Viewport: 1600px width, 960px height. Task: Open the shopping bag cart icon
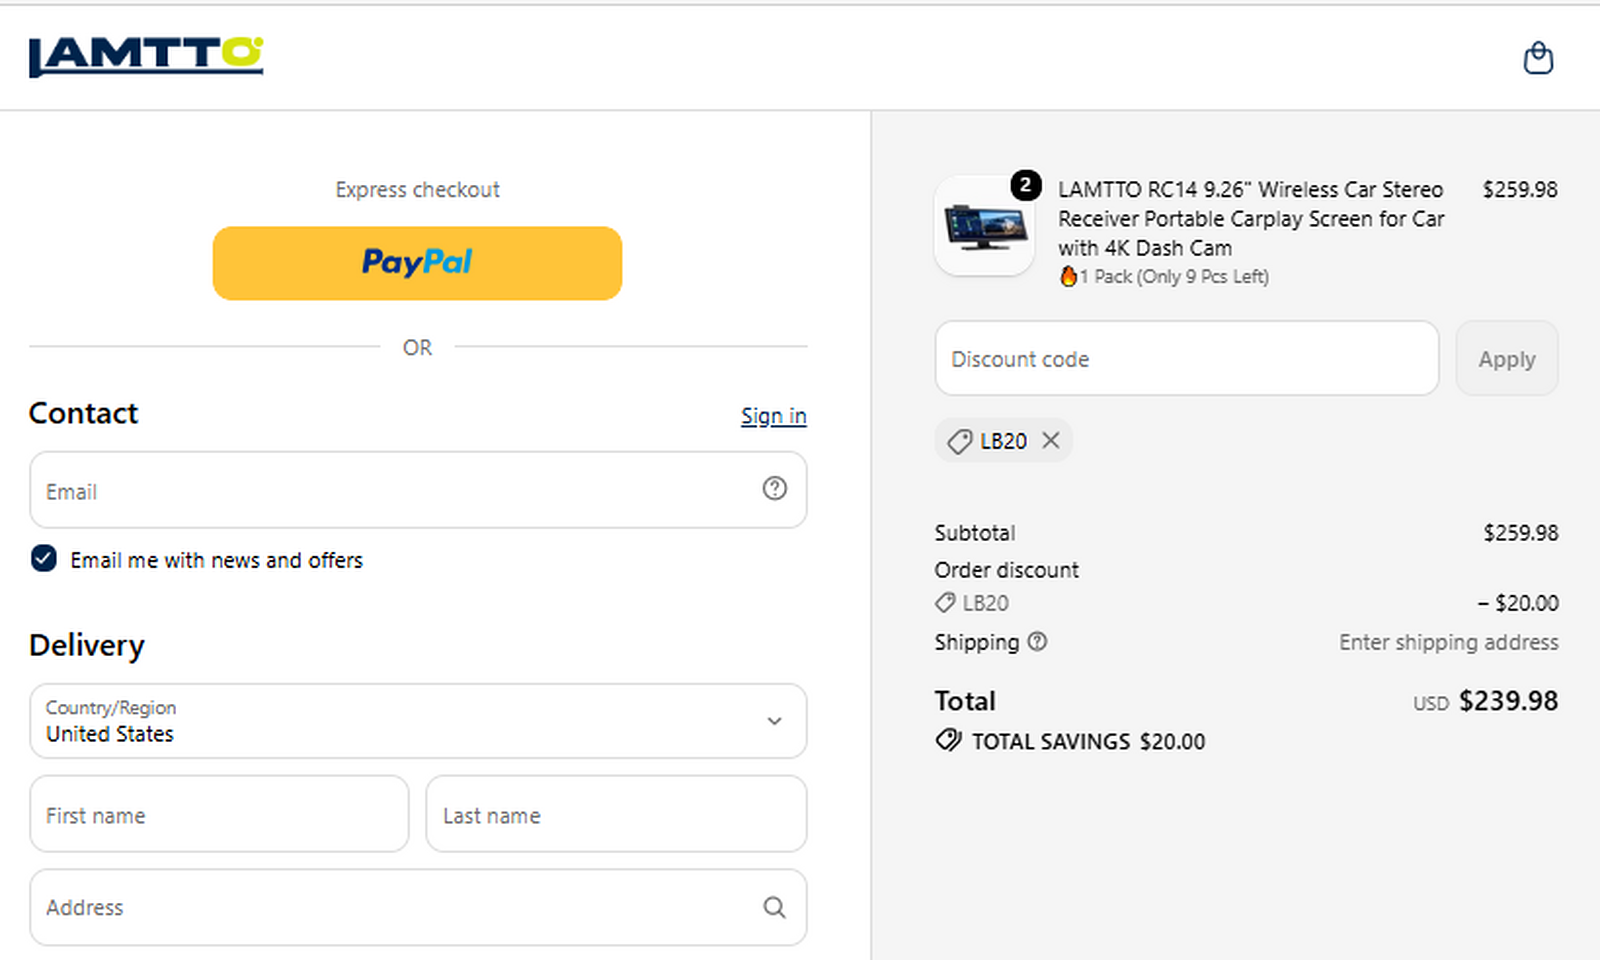pyautogui.click(x=1538, y=58)
